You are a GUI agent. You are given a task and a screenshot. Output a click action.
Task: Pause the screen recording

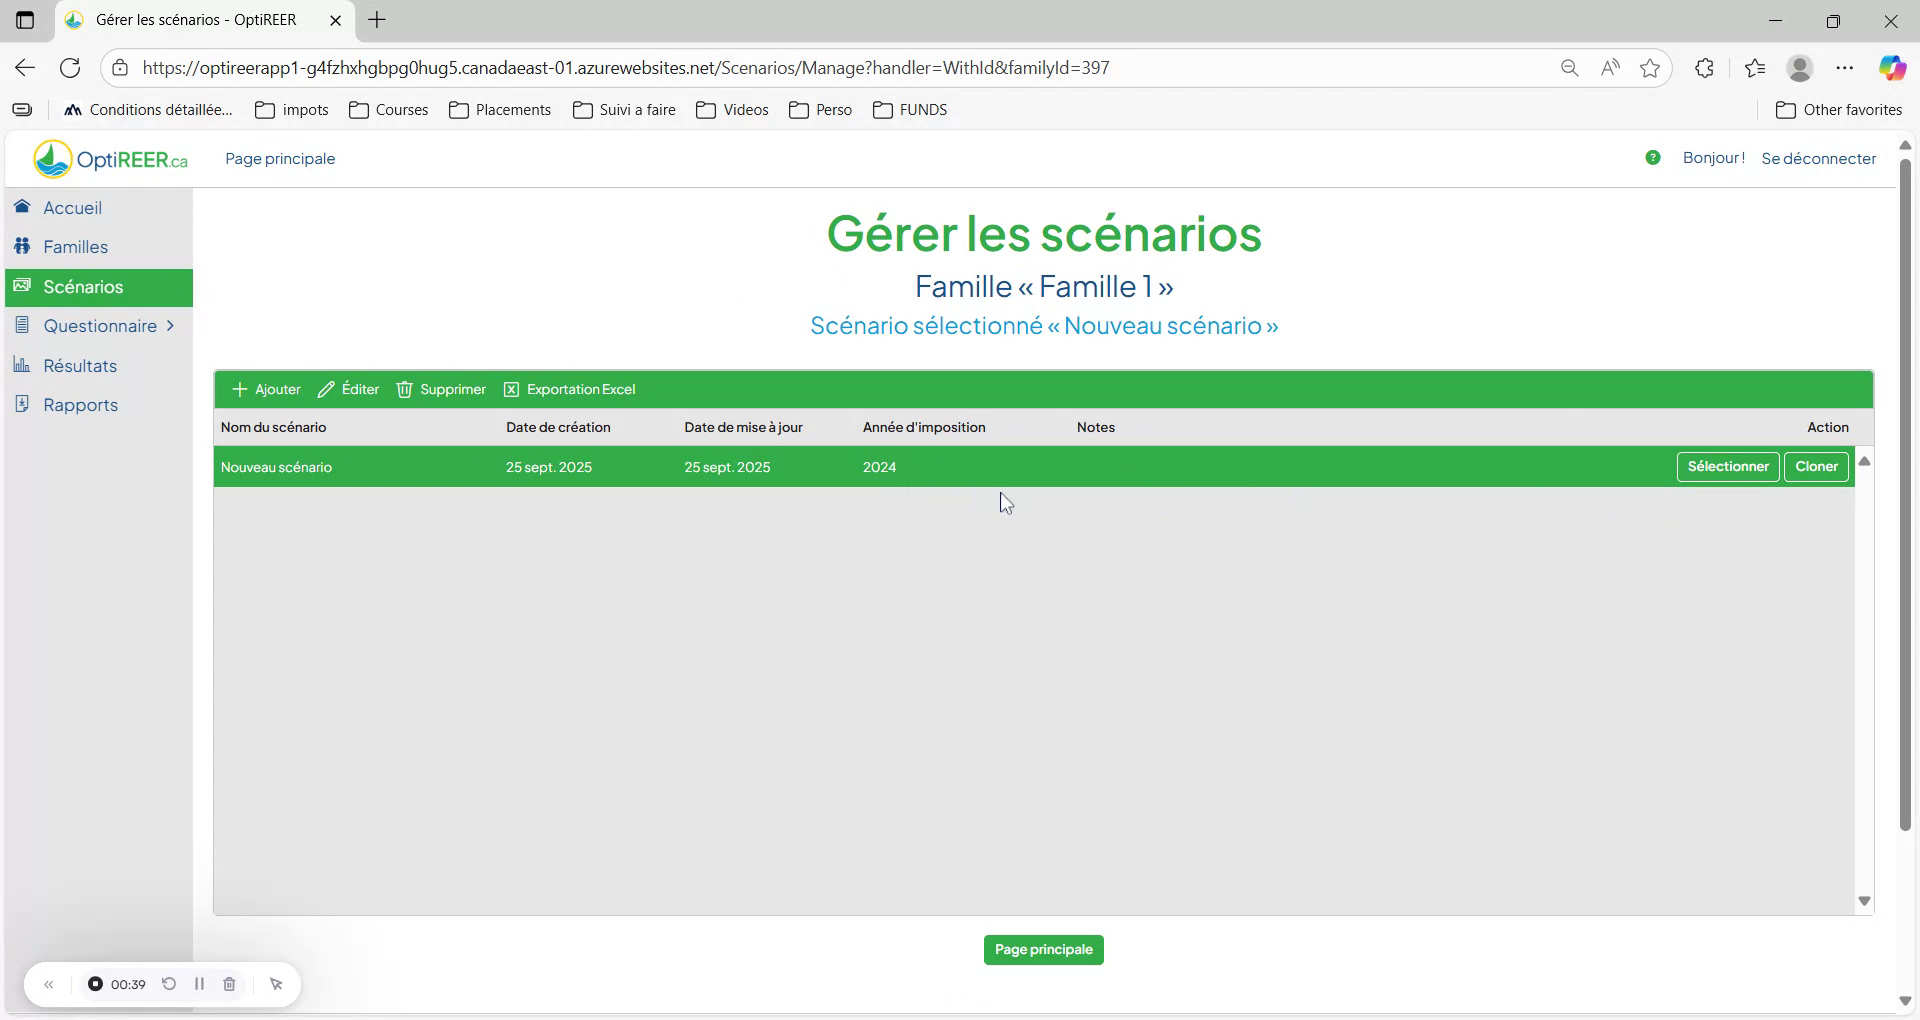coord(199,984)
